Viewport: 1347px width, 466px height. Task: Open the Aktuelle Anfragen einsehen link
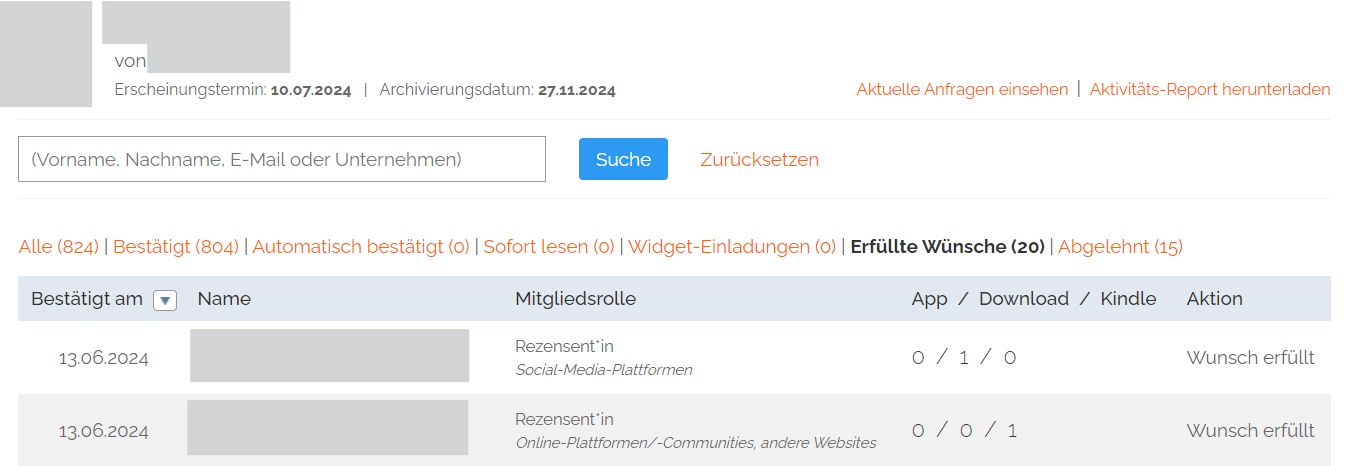point(962,89)
